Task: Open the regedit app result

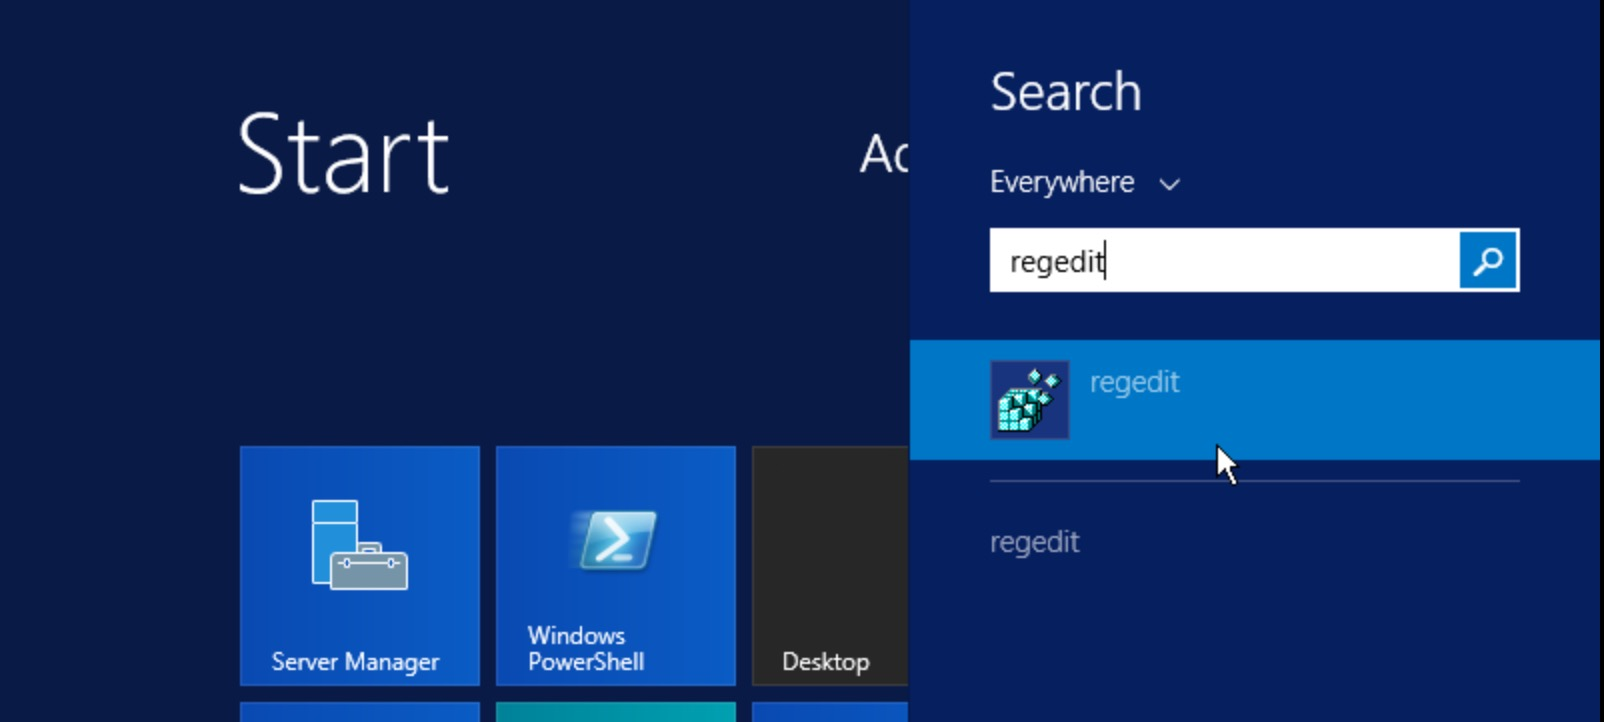Action: click(1255, 400)
